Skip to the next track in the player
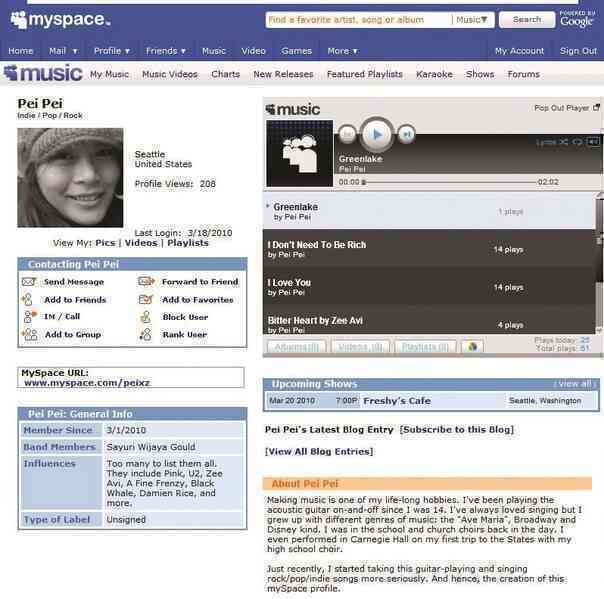 point(406,134)
